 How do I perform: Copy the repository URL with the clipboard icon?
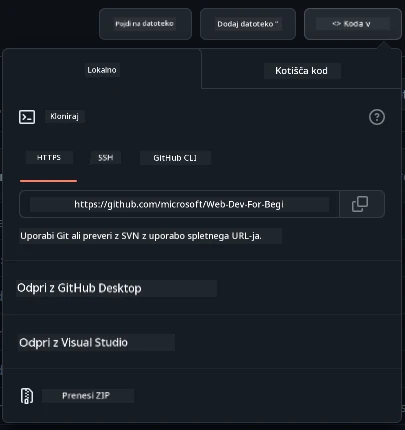[x=360, y=204]
